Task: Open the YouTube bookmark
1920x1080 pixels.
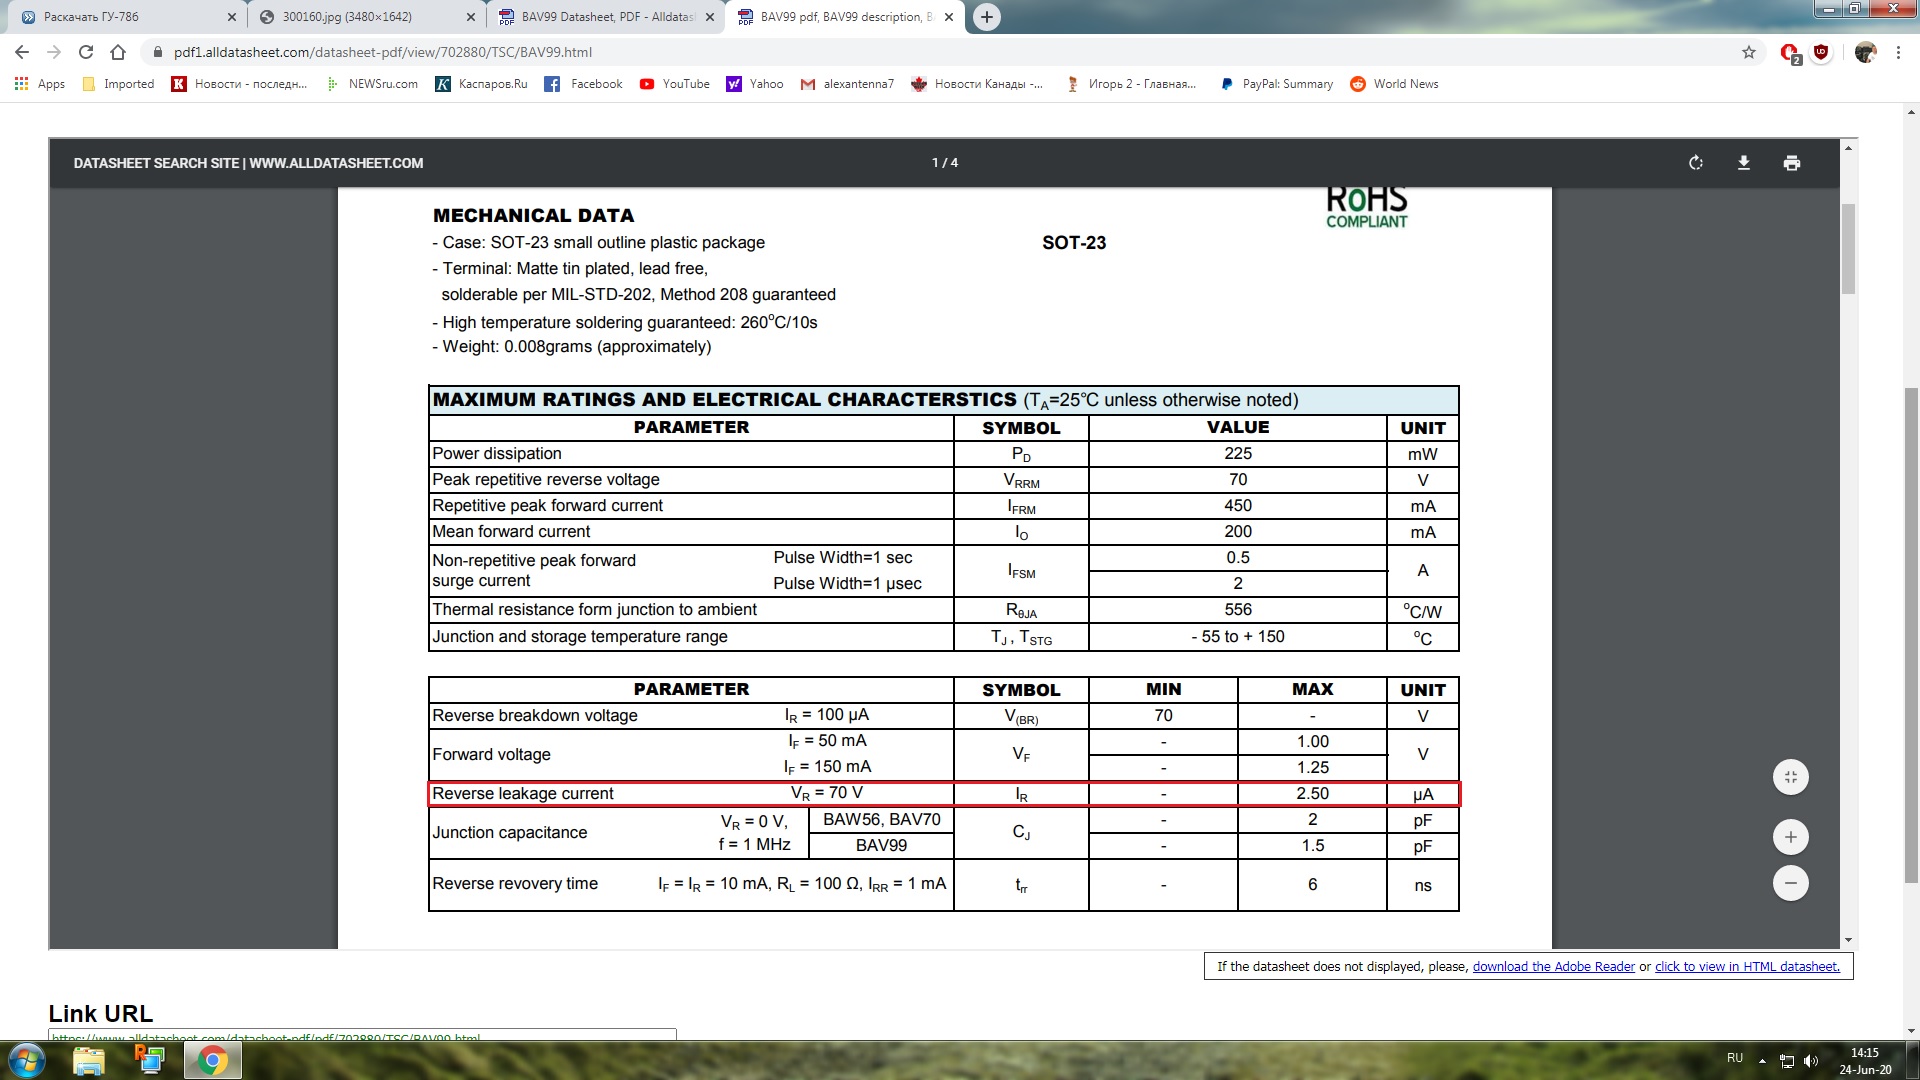Action: coord(675,84)
